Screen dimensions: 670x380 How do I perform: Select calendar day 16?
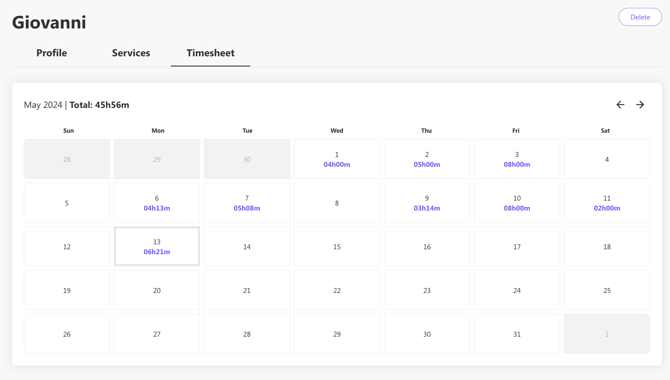coord(427,246)
